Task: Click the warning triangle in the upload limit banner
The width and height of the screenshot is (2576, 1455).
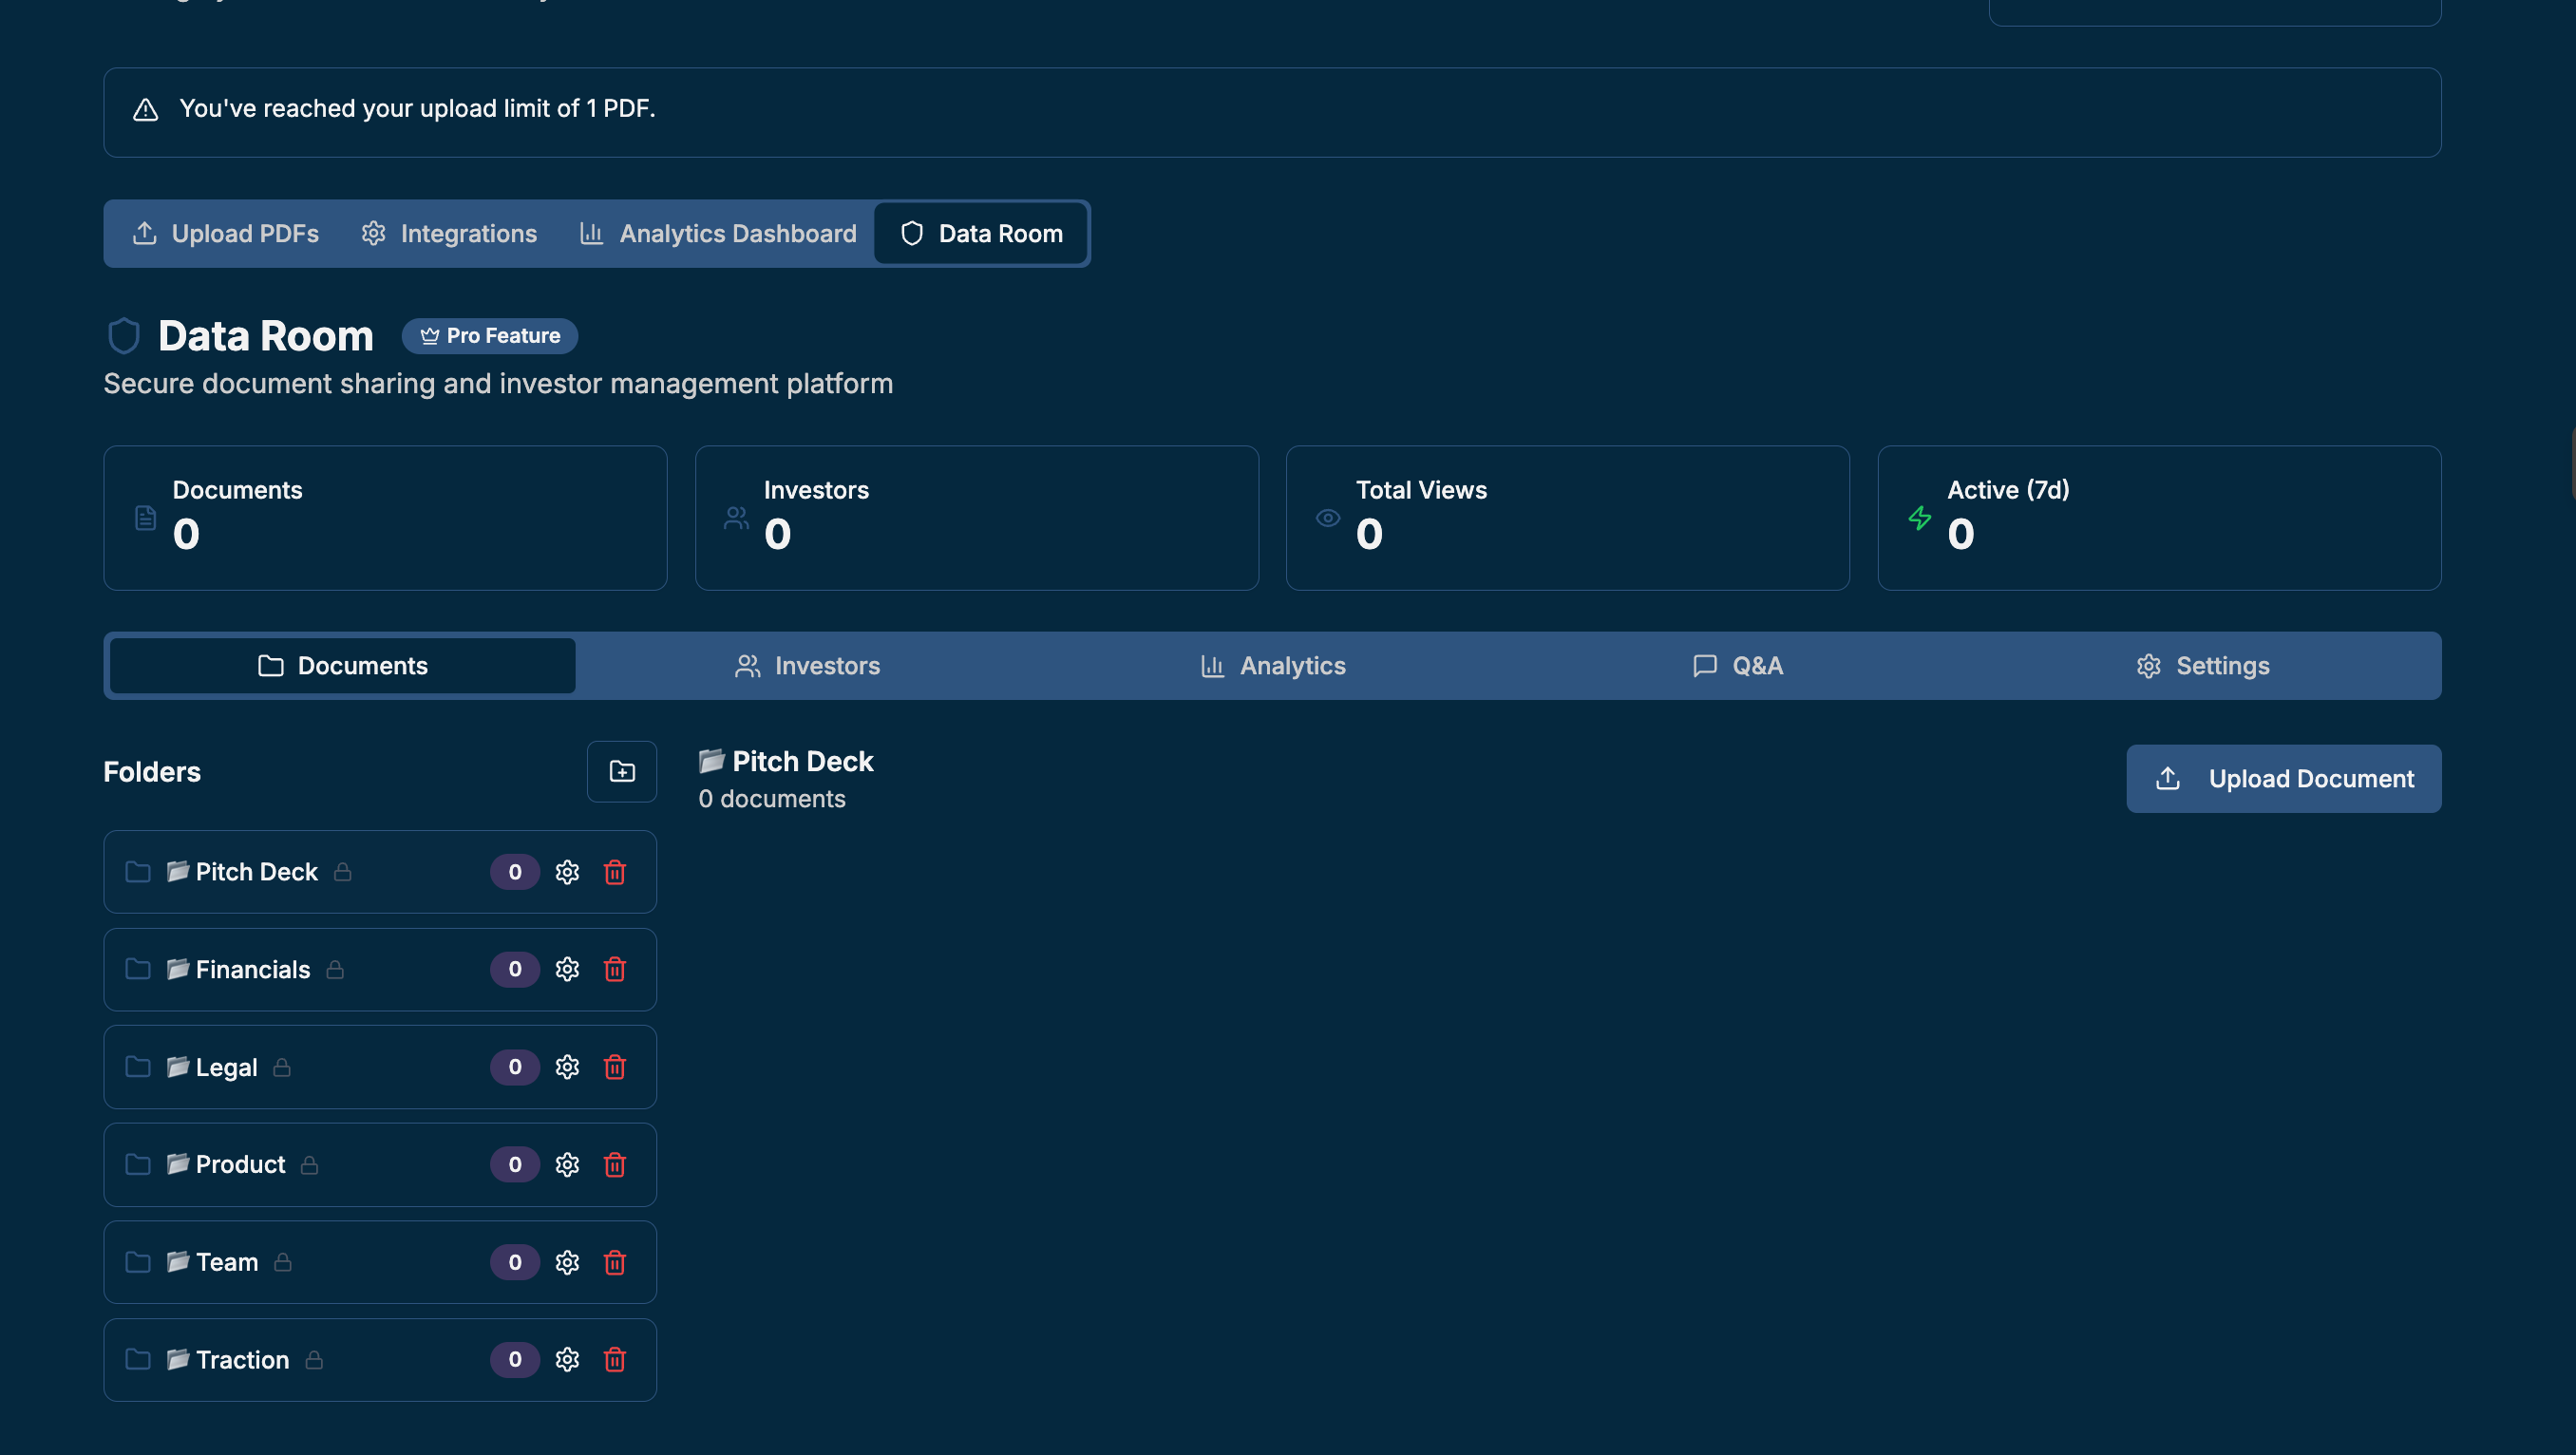Action: click(145, 110)
